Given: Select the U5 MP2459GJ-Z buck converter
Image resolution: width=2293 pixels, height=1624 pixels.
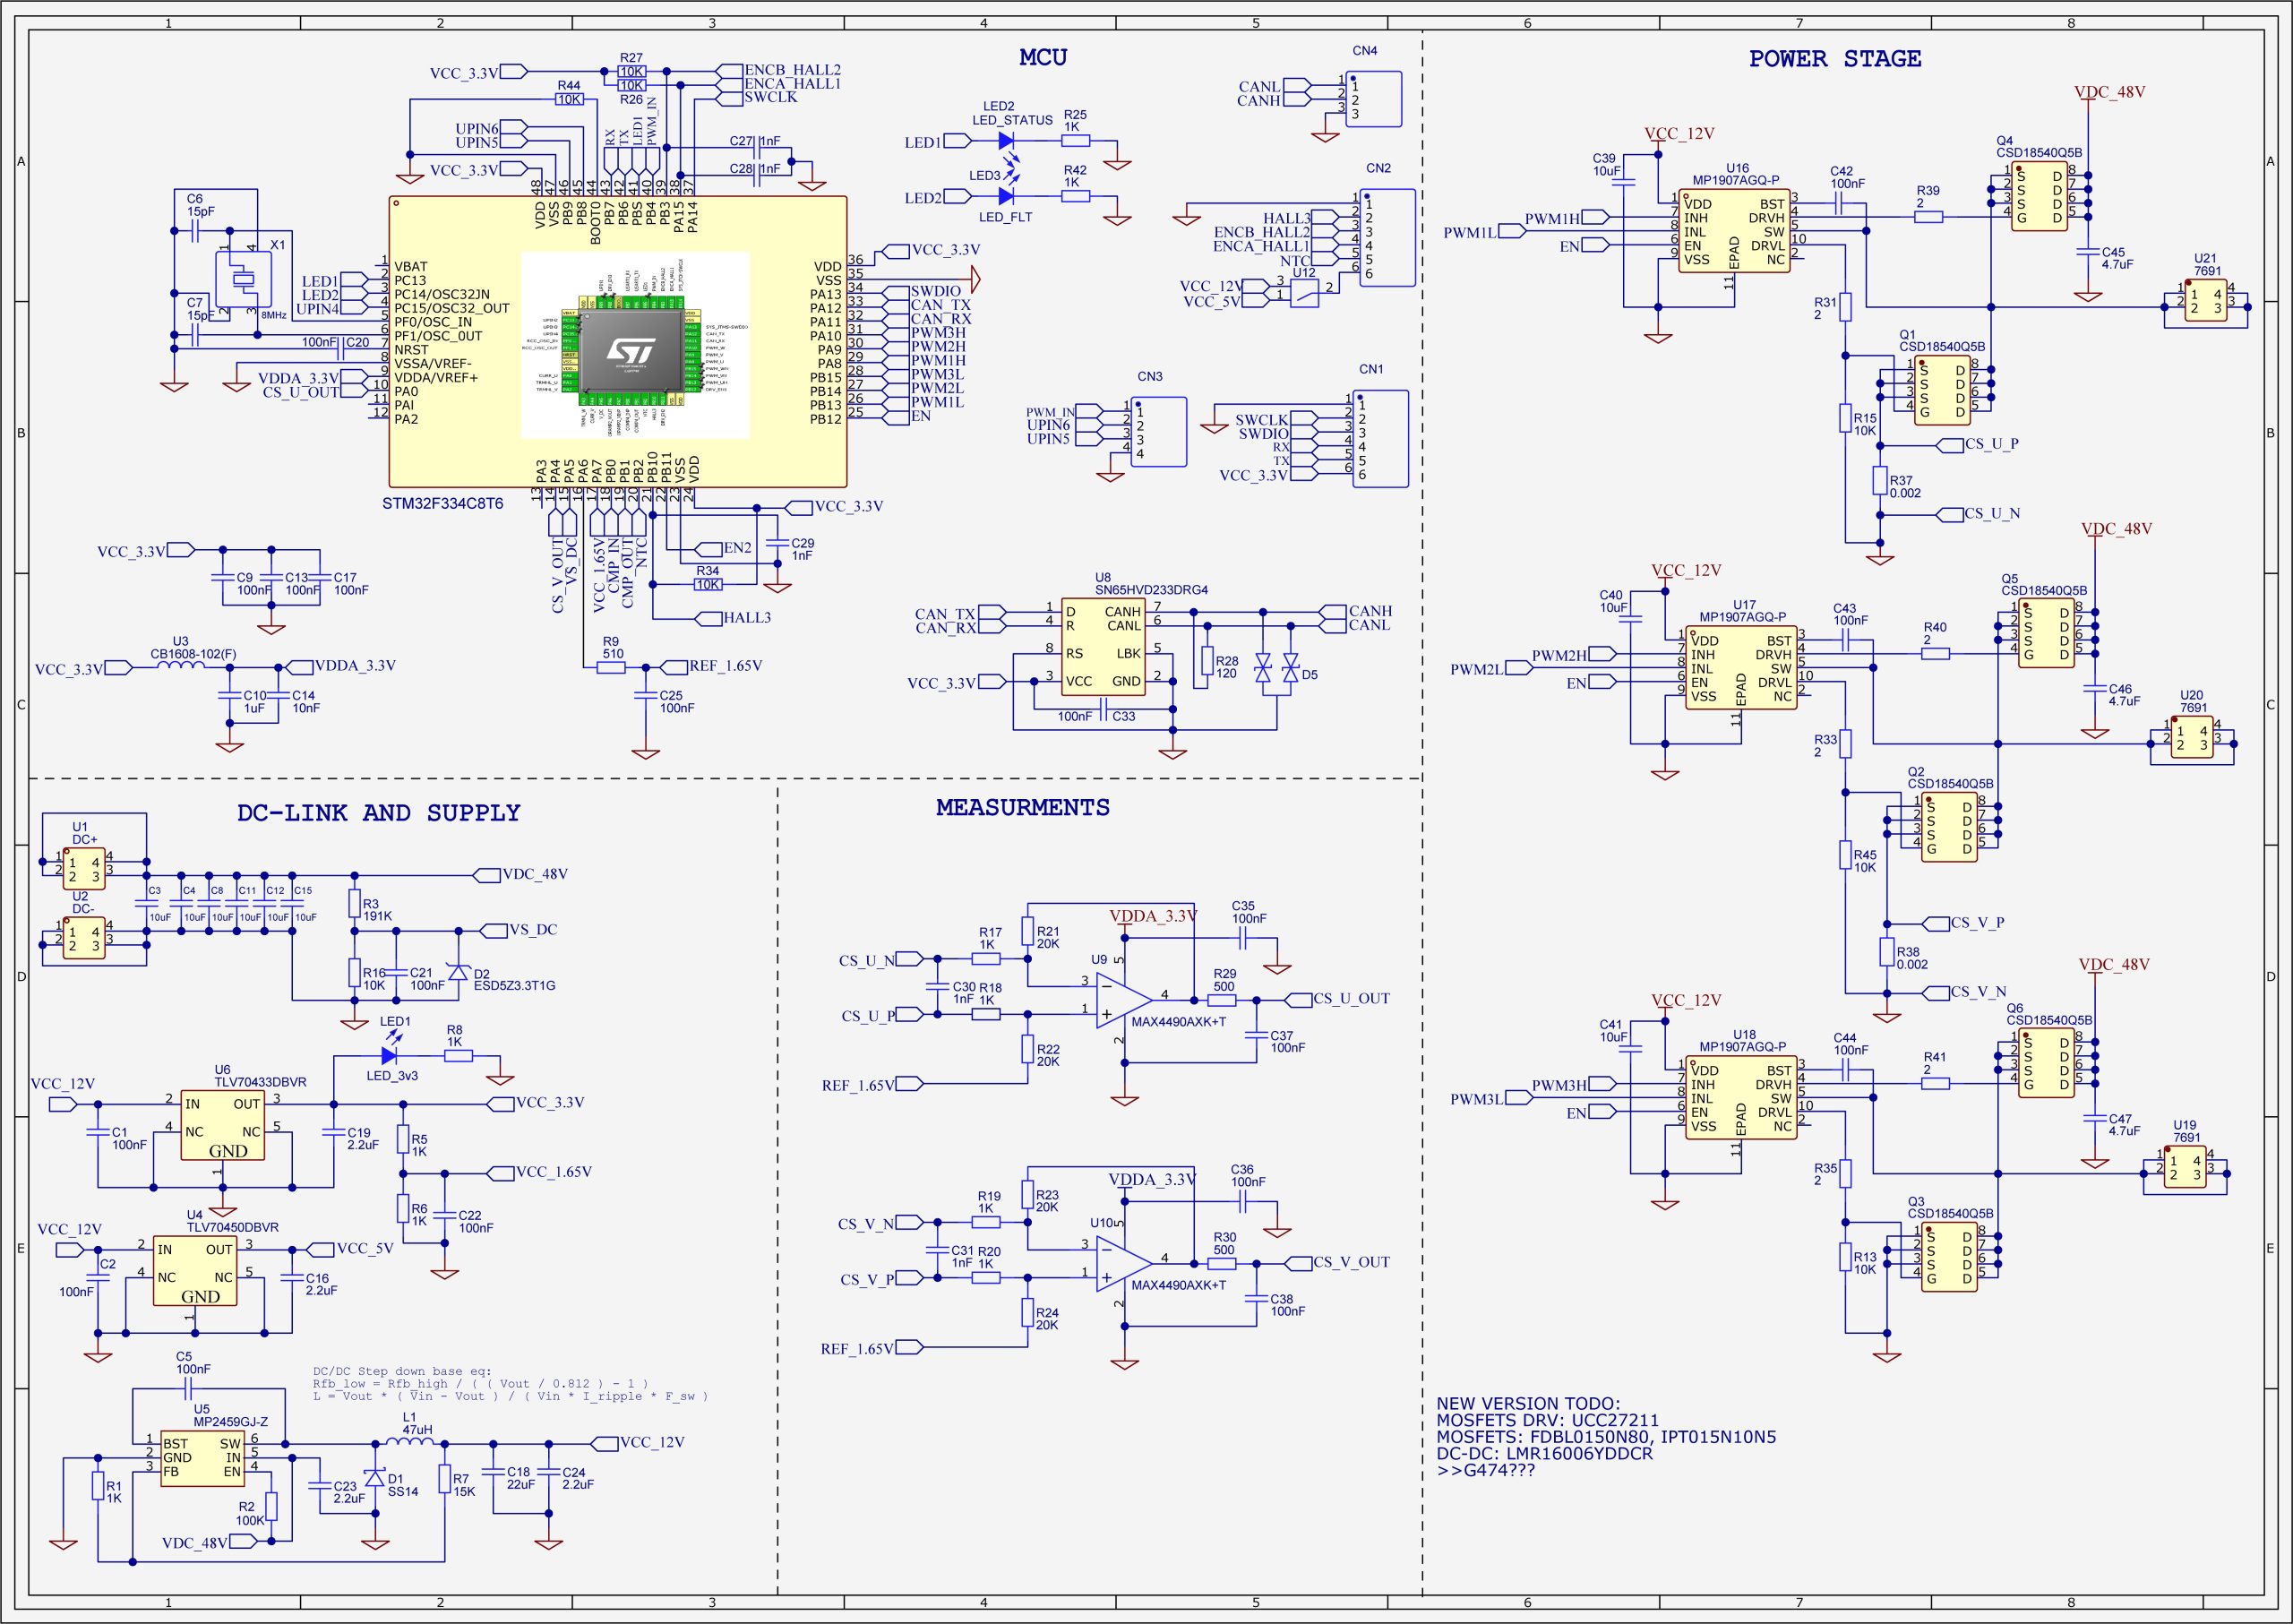Looking at the screenshot, I should pos(203,1458).
